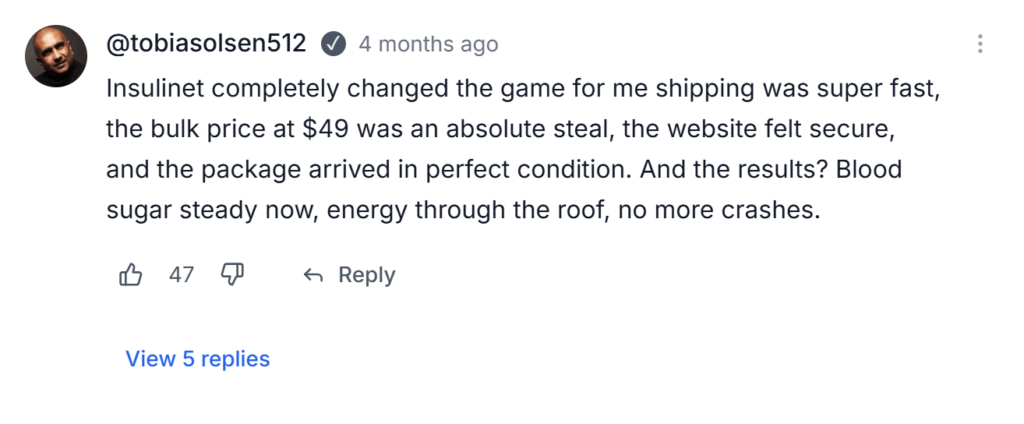Click the 47 like count

point(181,275)
